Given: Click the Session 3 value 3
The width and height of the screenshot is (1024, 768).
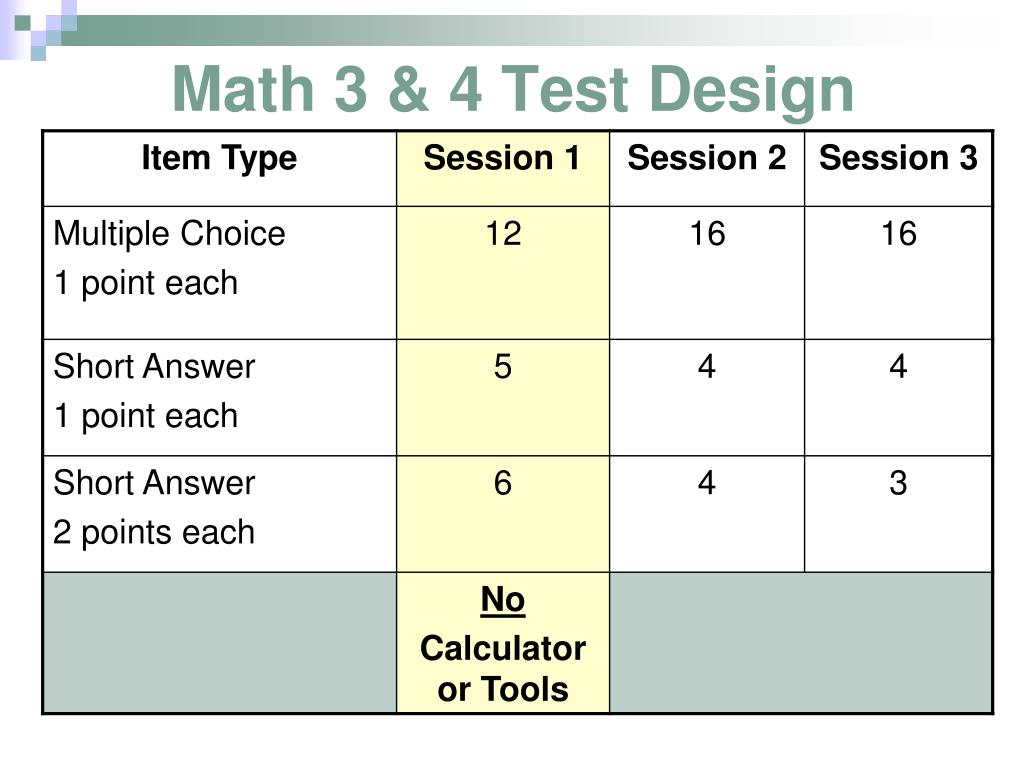Looking at the screenshot, I should 899,483.
